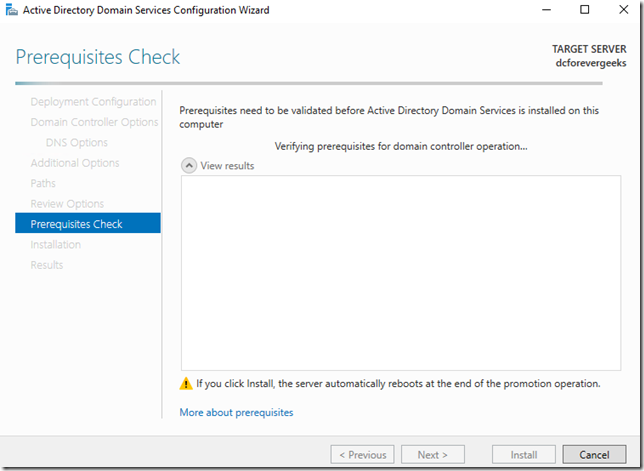Maximize the wizard window
This screenshot has width=644, height=471.
[x=585, y=10]
